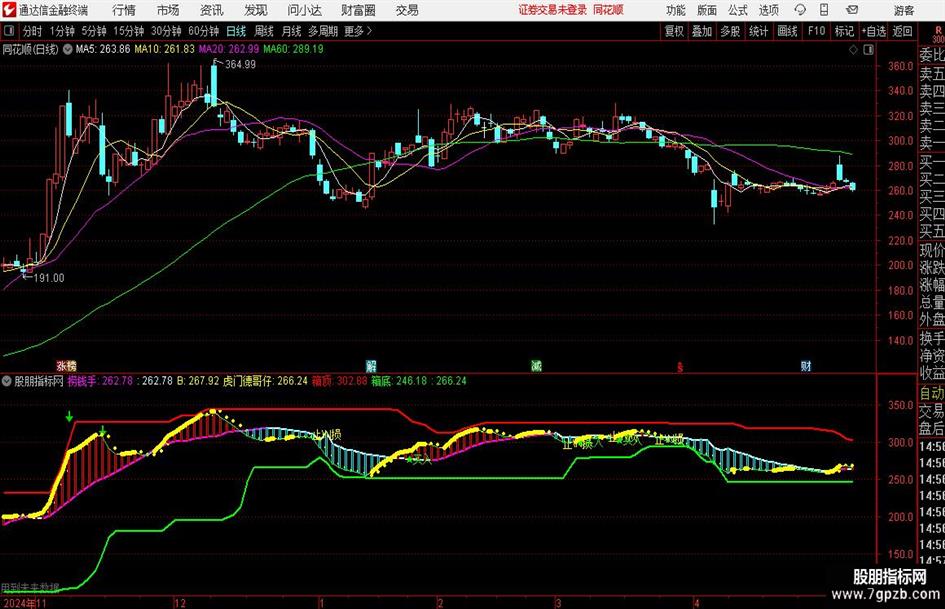Click the 箱底 246.18 indicator value
Screen dimensions: 945x609
coord(399,381)
